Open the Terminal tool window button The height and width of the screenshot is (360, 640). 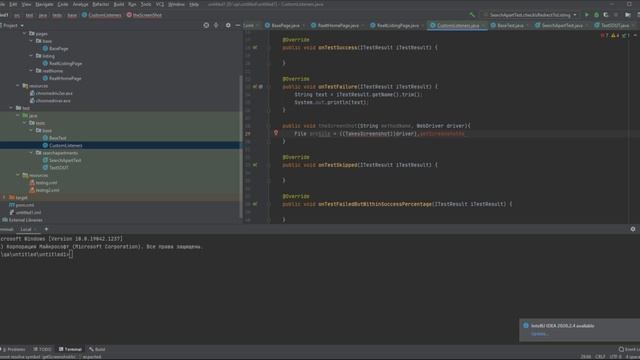(70, 349)
